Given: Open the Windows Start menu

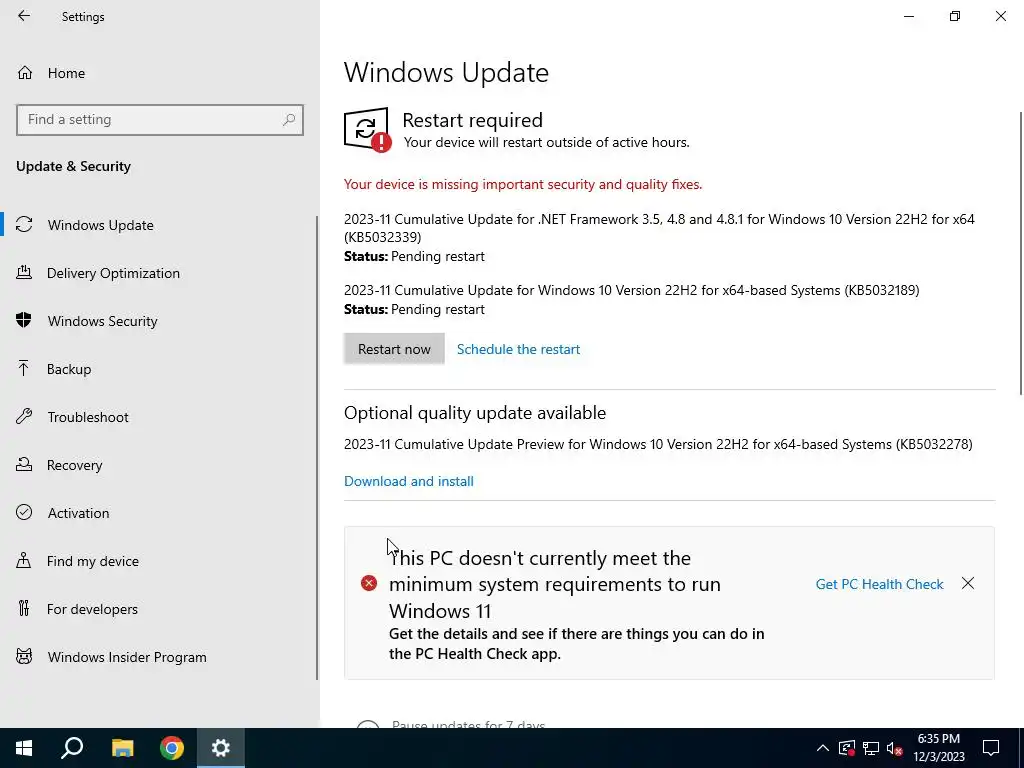Looking at the screenshot, I should click(24, 748).
